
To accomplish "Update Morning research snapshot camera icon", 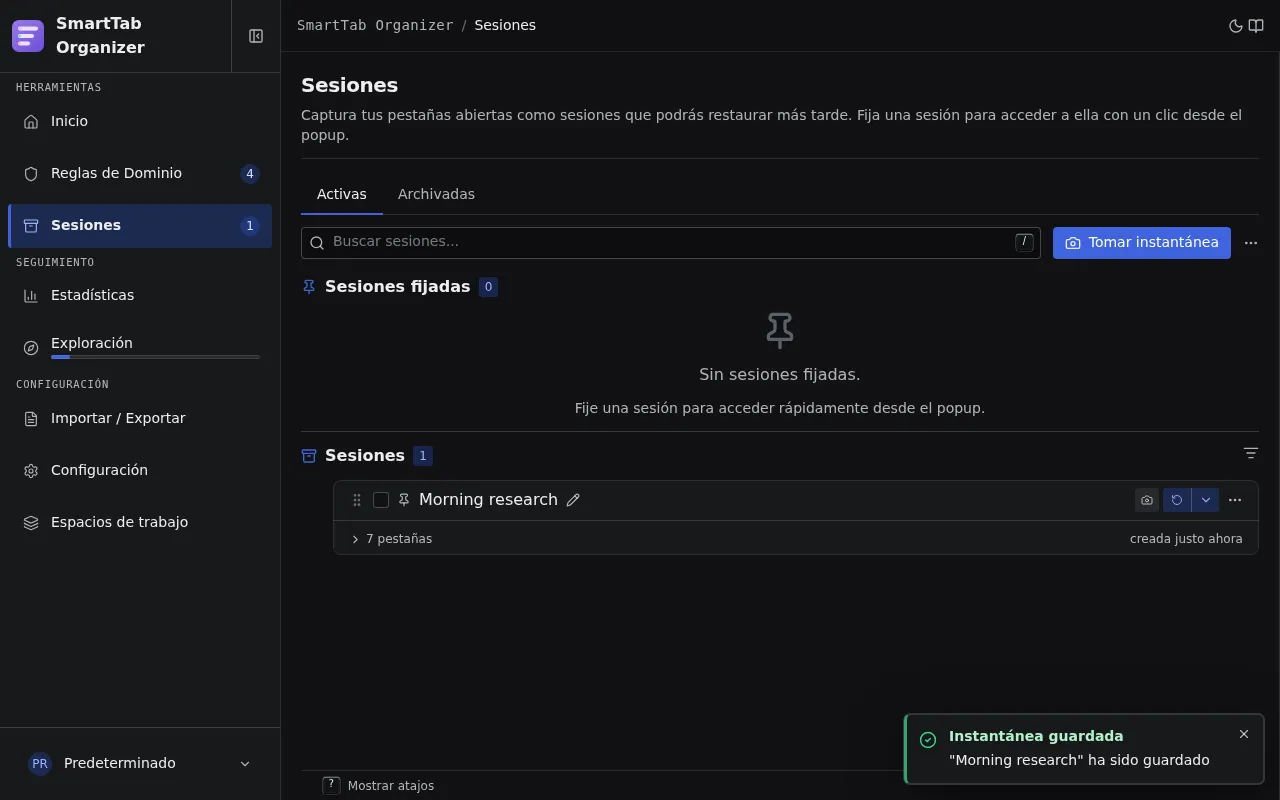I will click(1147, 500).
